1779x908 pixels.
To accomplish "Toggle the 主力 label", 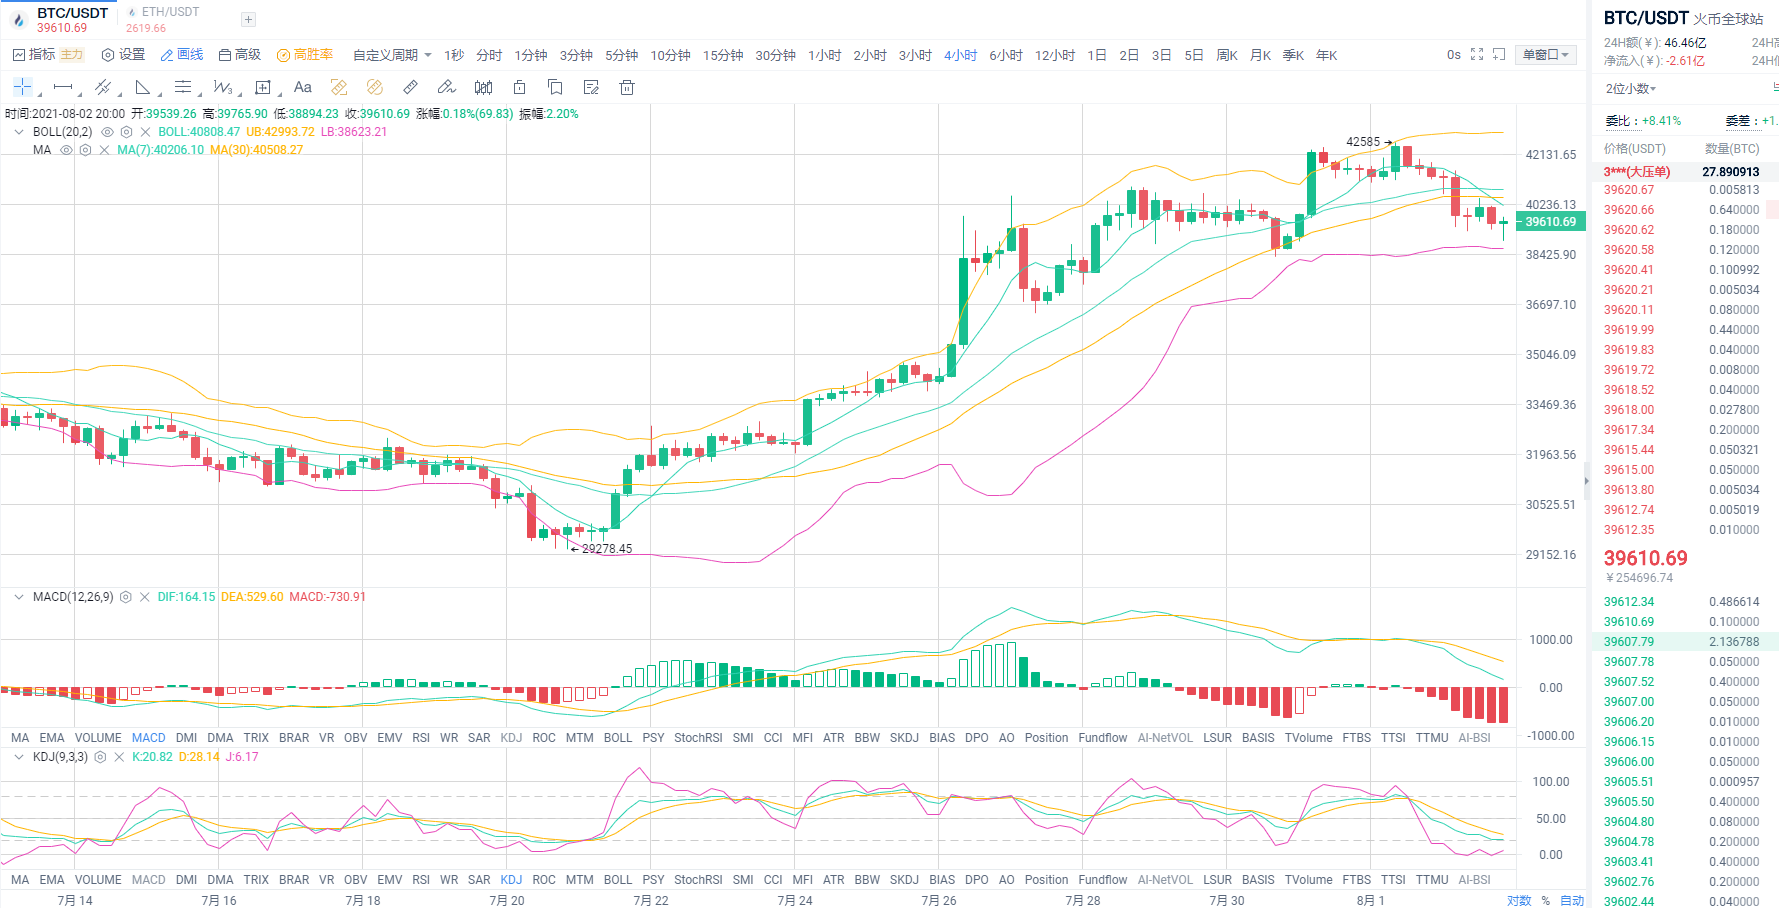I will click(x=72, y=55).
